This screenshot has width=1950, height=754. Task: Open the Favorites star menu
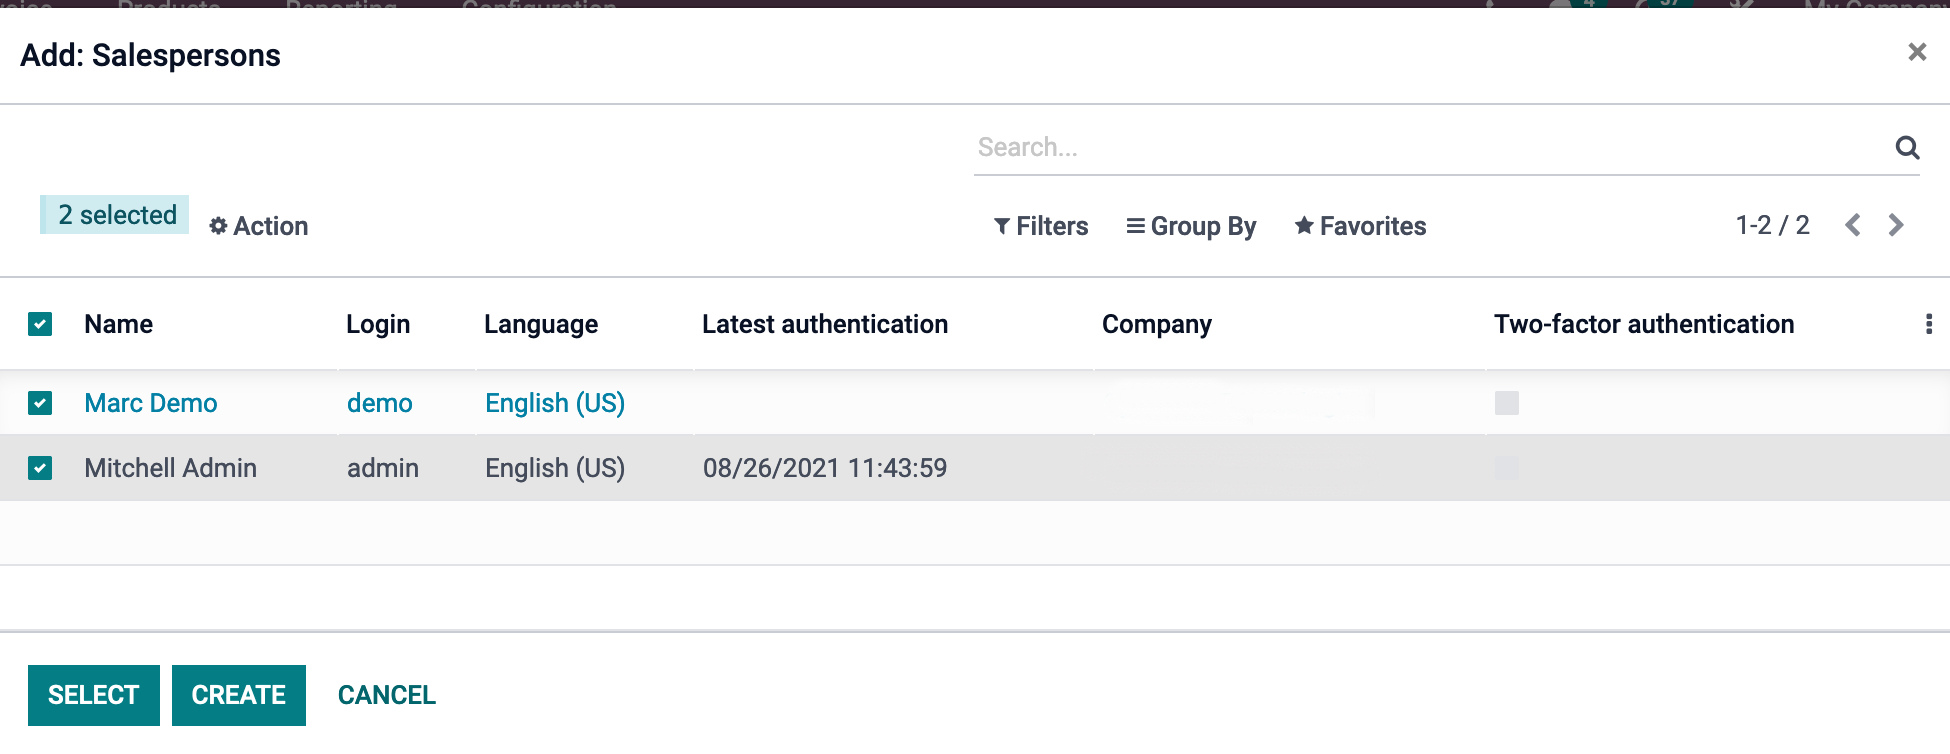point(1361,226)
